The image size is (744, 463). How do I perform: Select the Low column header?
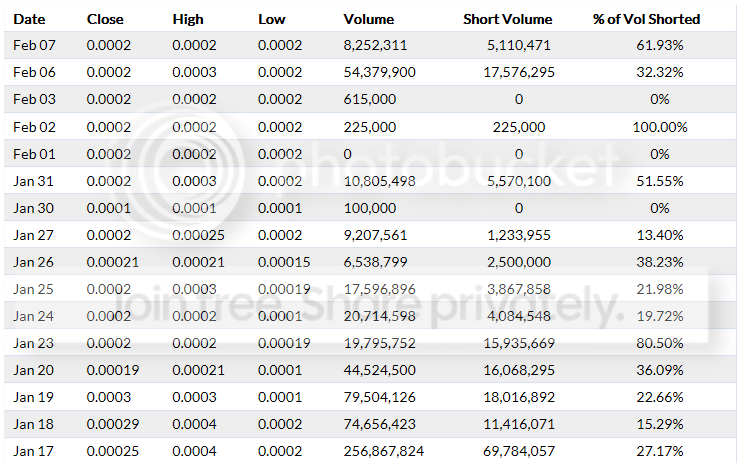[x=271, y=19]
